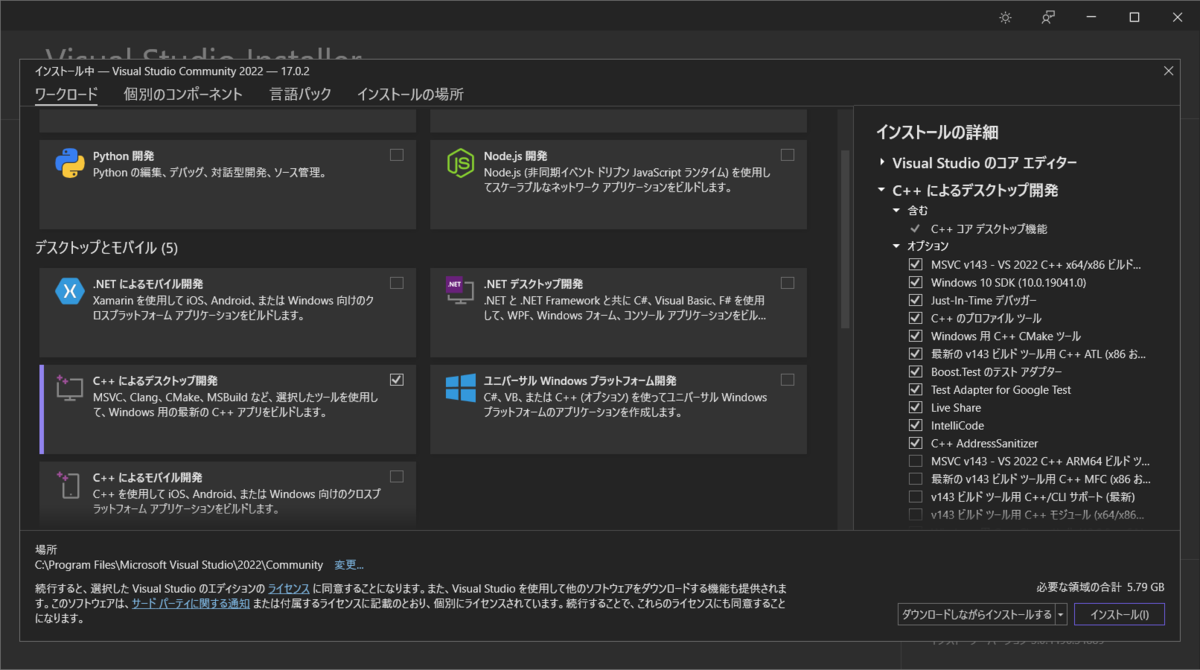Click the feedback icon in the title bar
The image size is (1200, 670).
(1048, 17)
